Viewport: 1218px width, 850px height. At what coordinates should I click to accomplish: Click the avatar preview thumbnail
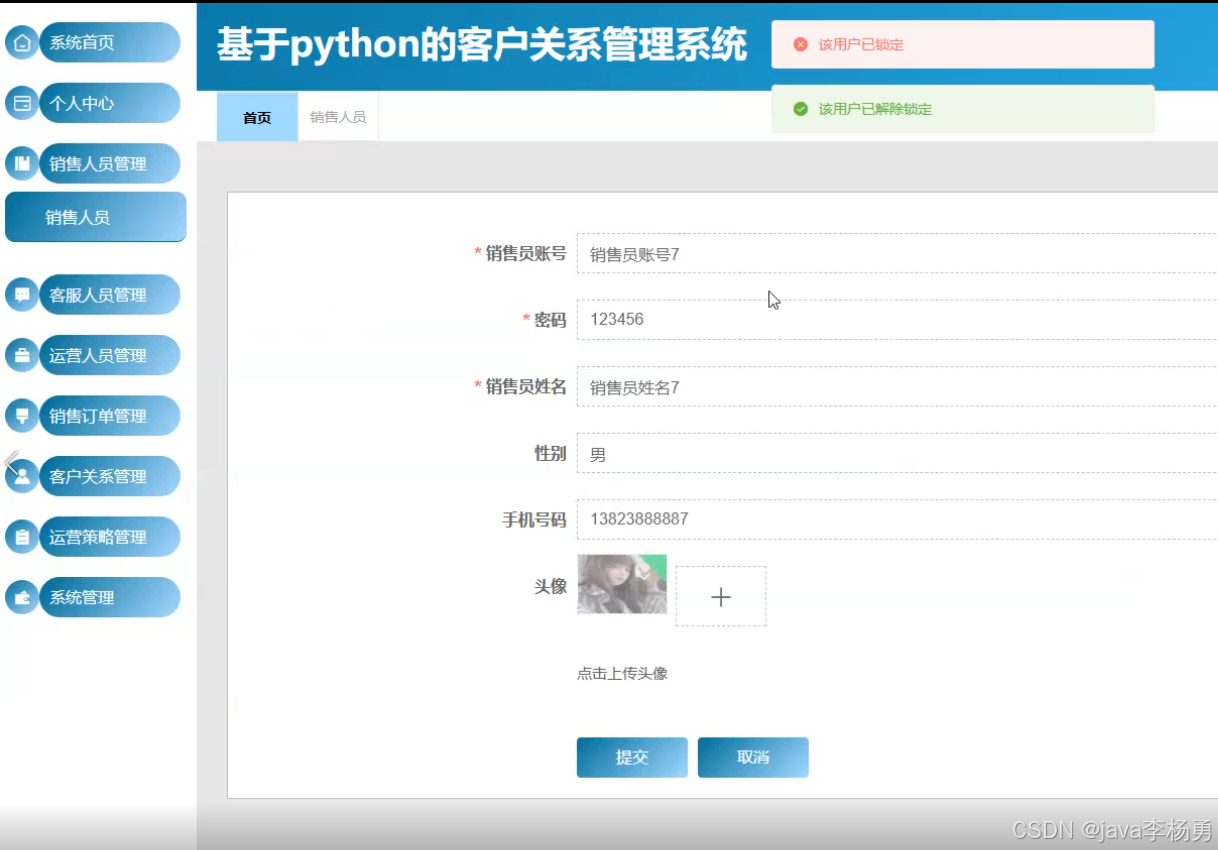coord(621,585)
